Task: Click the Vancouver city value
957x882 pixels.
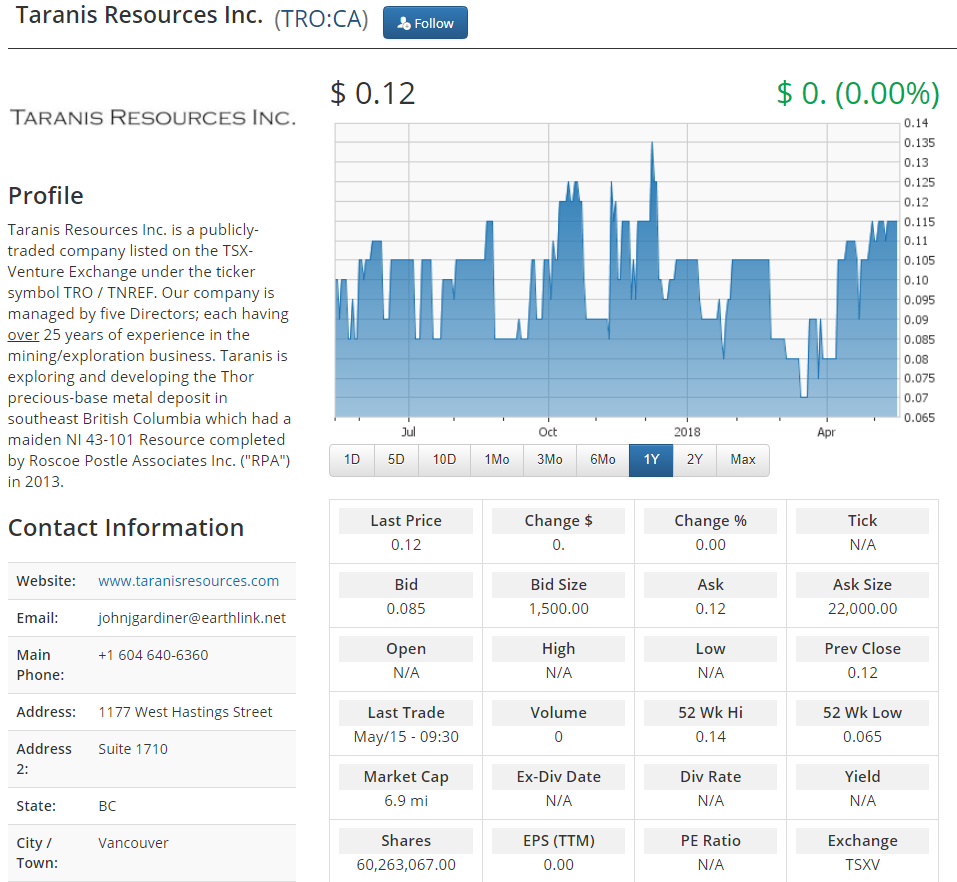Action: coord(133,843)
